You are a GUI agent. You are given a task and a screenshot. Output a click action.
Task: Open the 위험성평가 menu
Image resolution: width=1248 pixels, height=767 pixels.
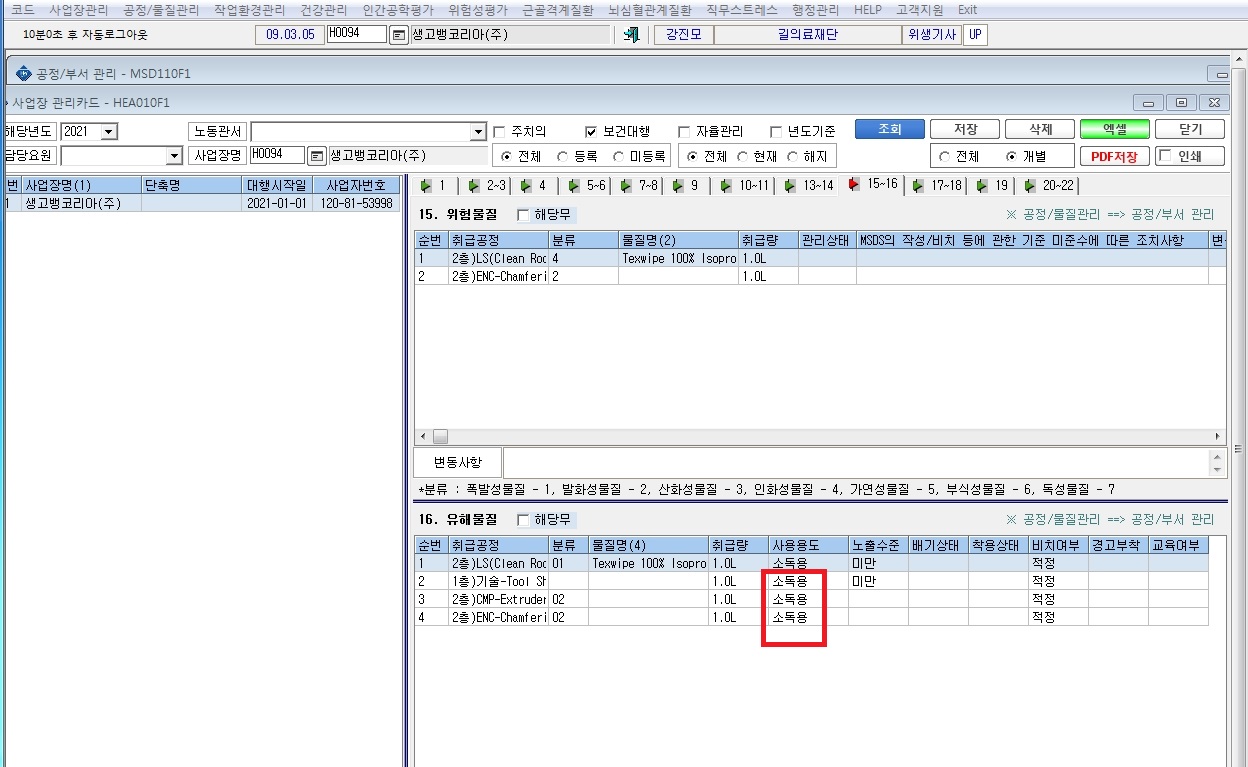coord(478,9)
